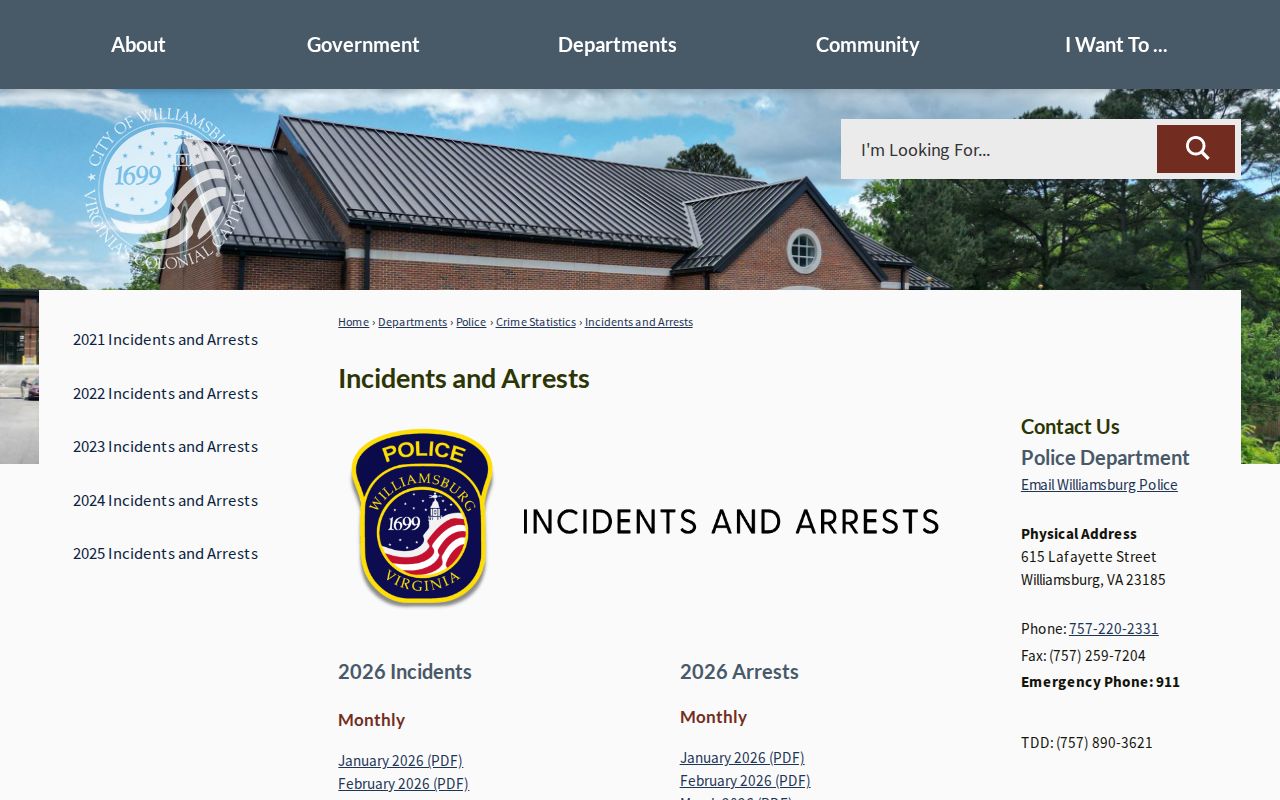The width and height of the screenshot is (1280, 800).
Task: Go to Home breadcrumb
Action: click(x=353, y=322)
